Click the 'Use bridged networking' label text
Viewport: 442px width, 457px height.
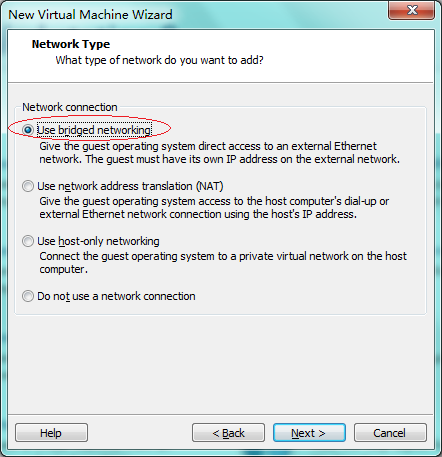point(94,130)
